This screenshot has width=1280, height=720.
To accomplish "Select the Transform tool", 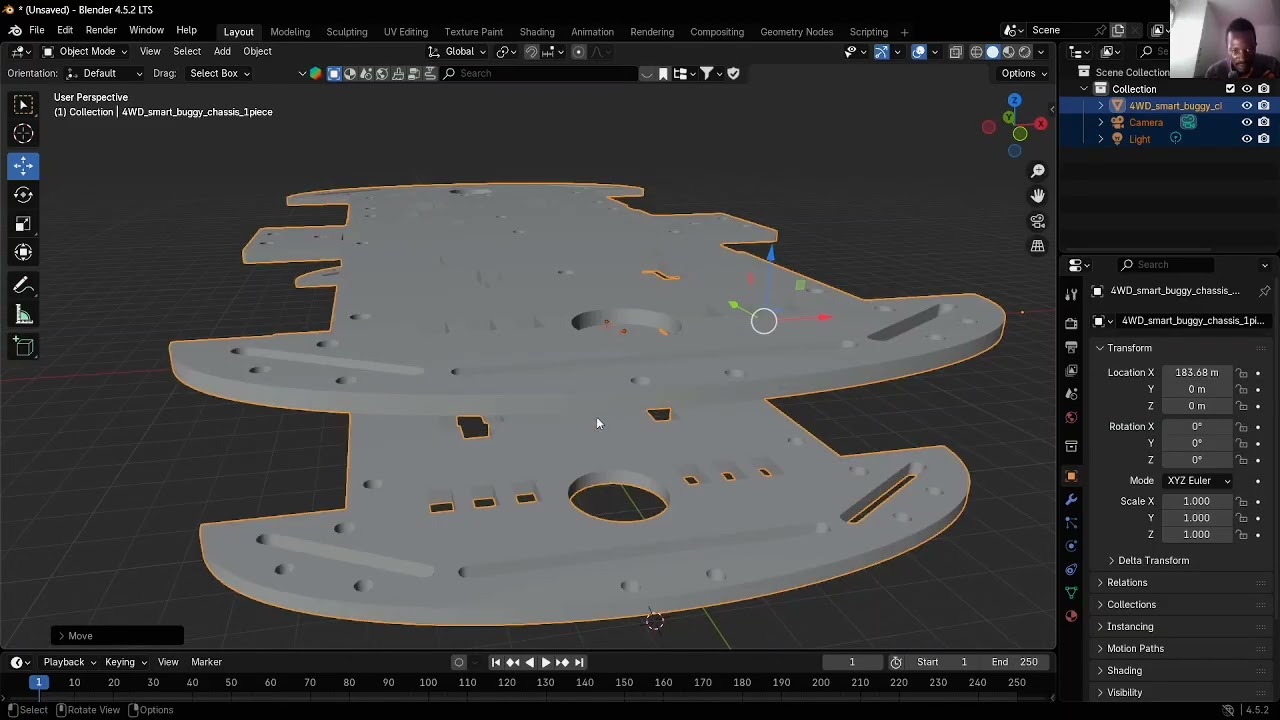I will [24, 253].
